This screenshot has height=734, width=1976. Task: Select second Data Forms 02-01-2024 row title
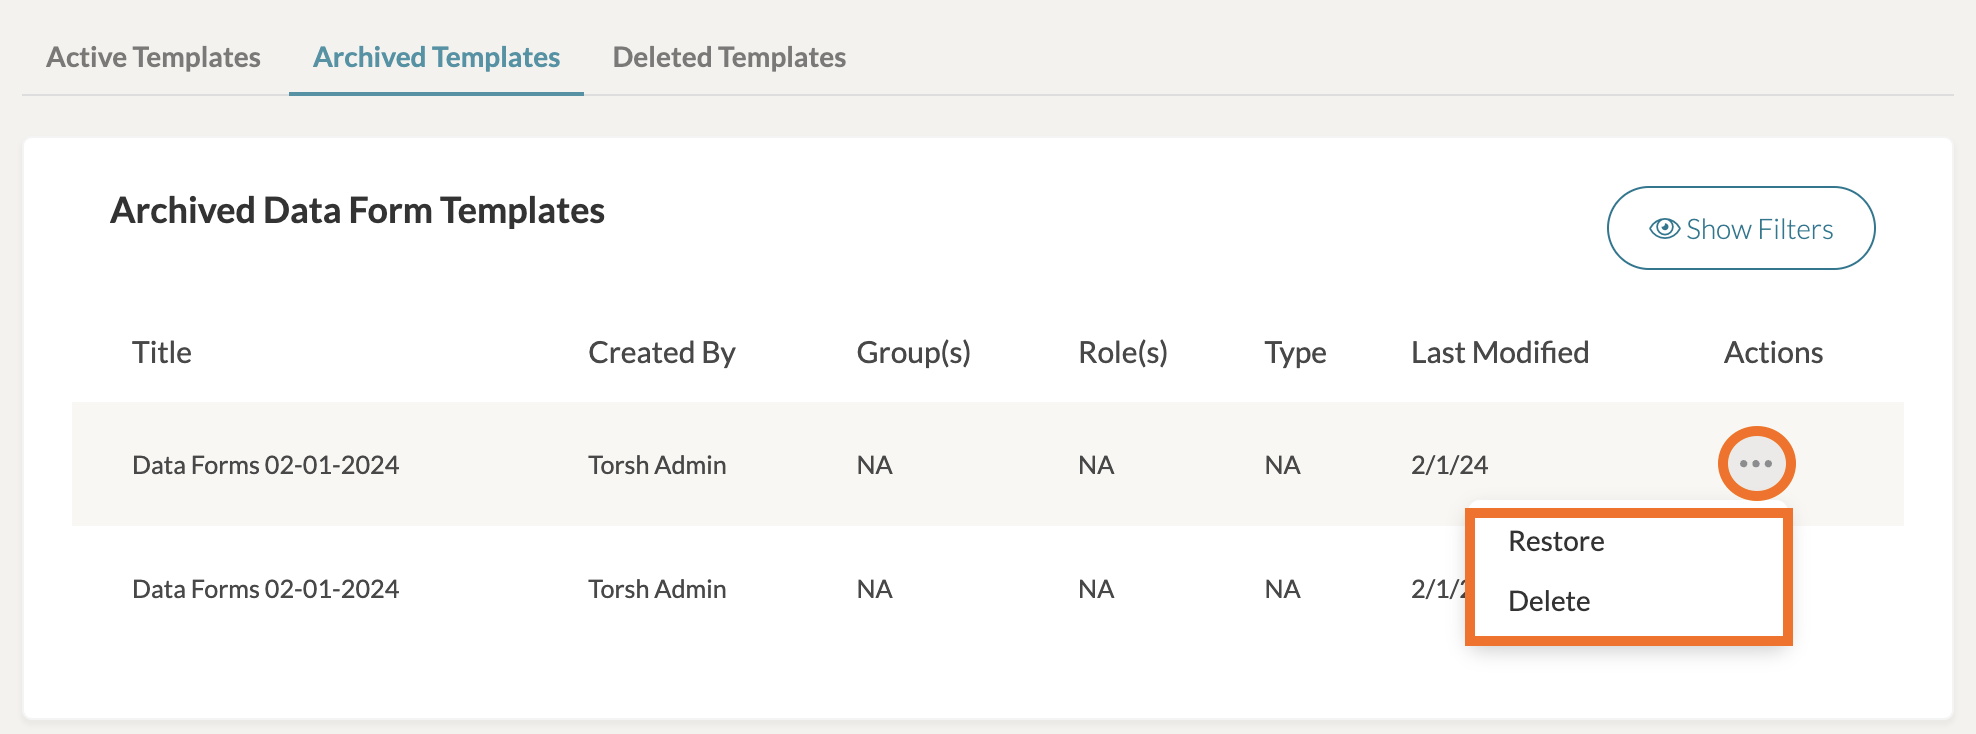click(265, 589)
